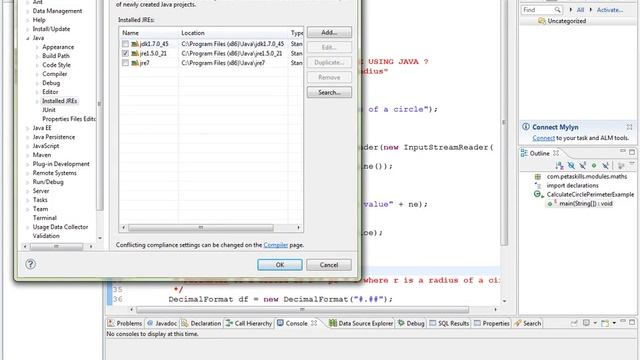Select Installed JREs in the preferences tree
Viewport: 640px width, 360px height.
59,101
